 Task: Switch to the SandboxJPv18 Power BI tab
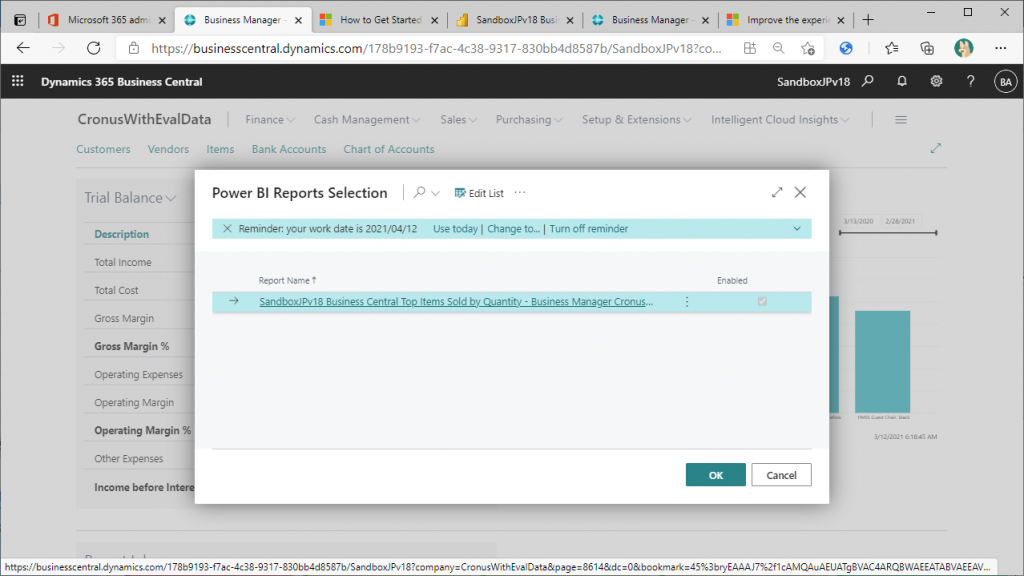[516, 20]
